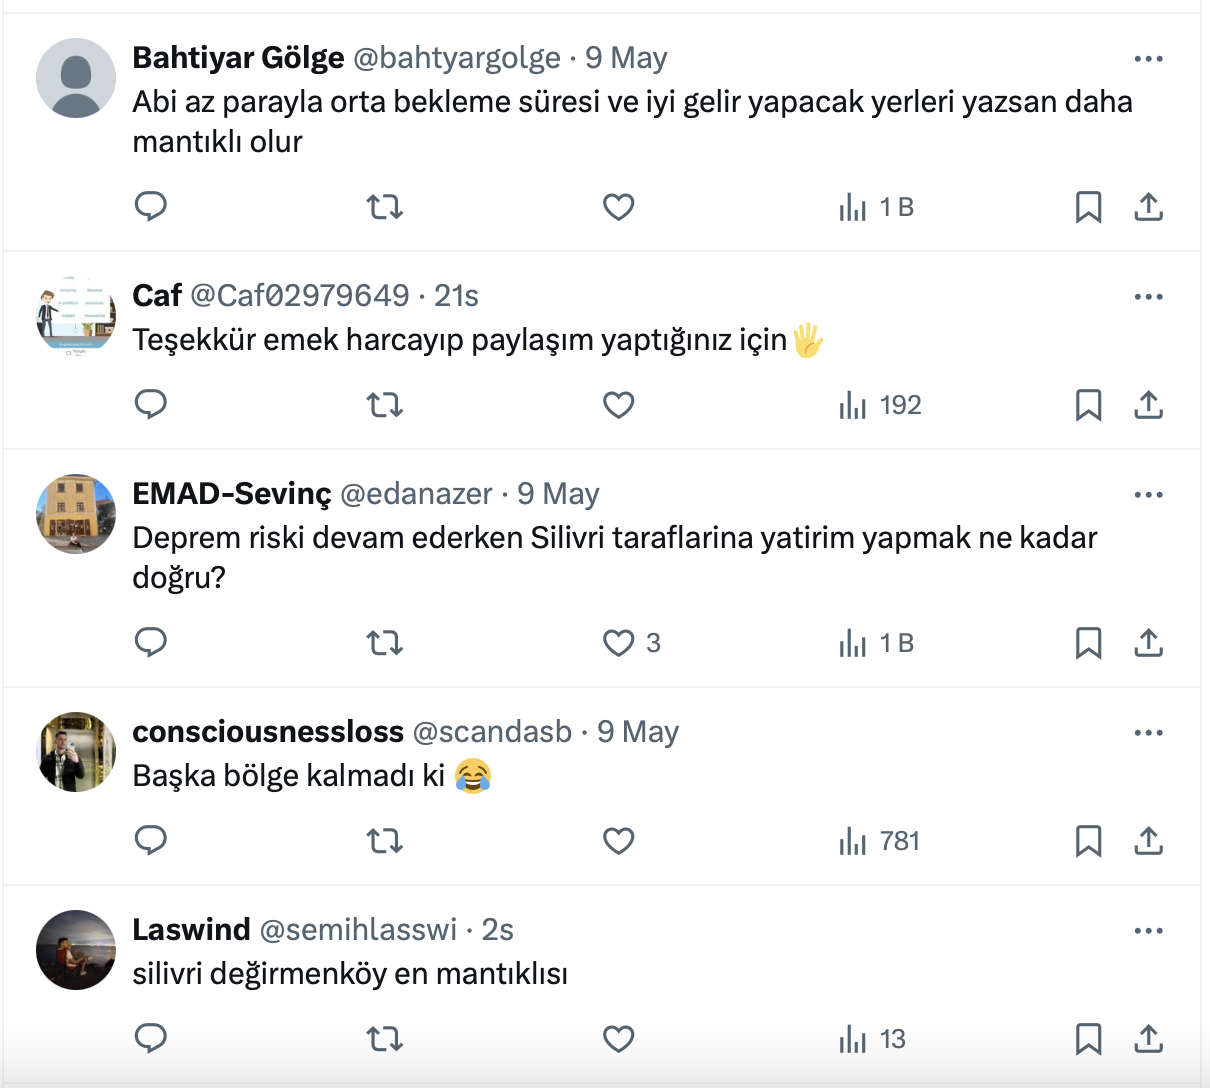Screen dimensions: 1210x1088
Task: Share EMAD-Sevinç's tweet
Action: 1148,643
